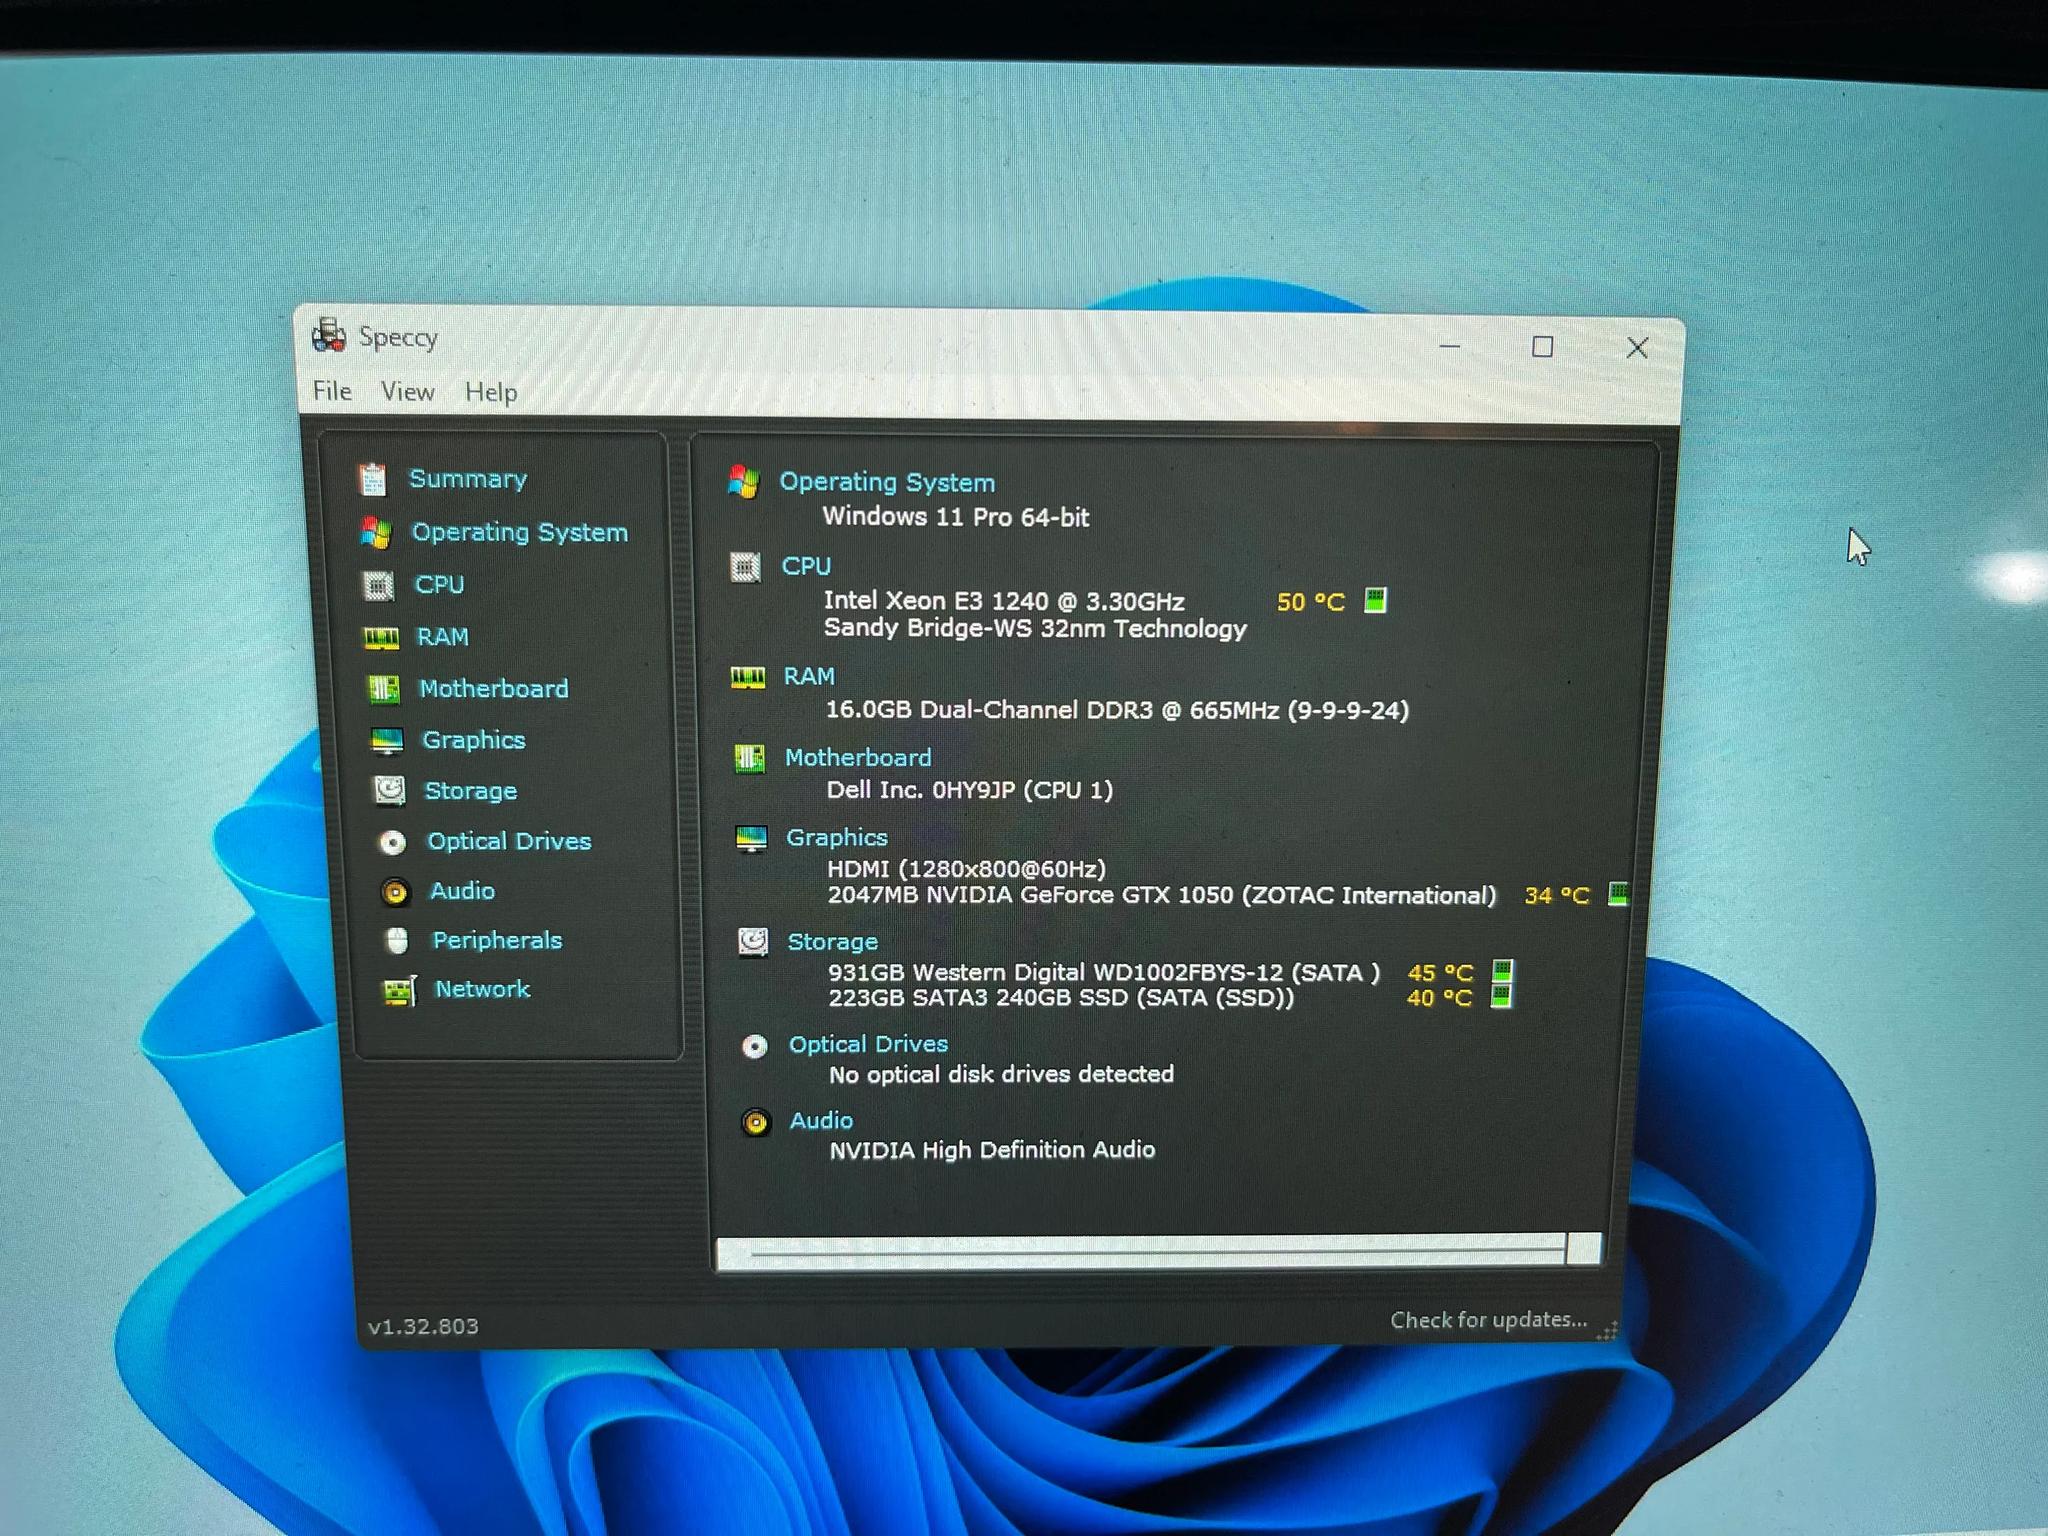
Task: Select the Peripherals mouse icon
Action: pos(396,940)
